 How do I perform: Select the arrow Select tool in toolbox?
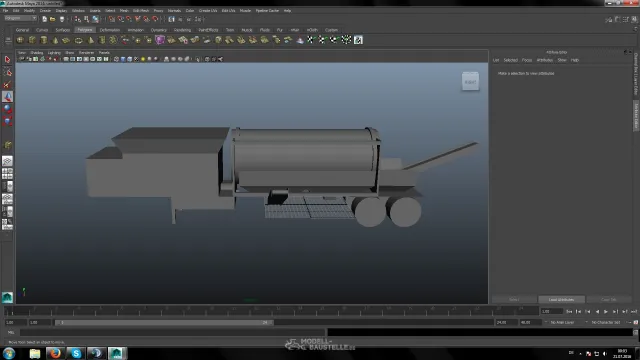(x=7, y=60)
